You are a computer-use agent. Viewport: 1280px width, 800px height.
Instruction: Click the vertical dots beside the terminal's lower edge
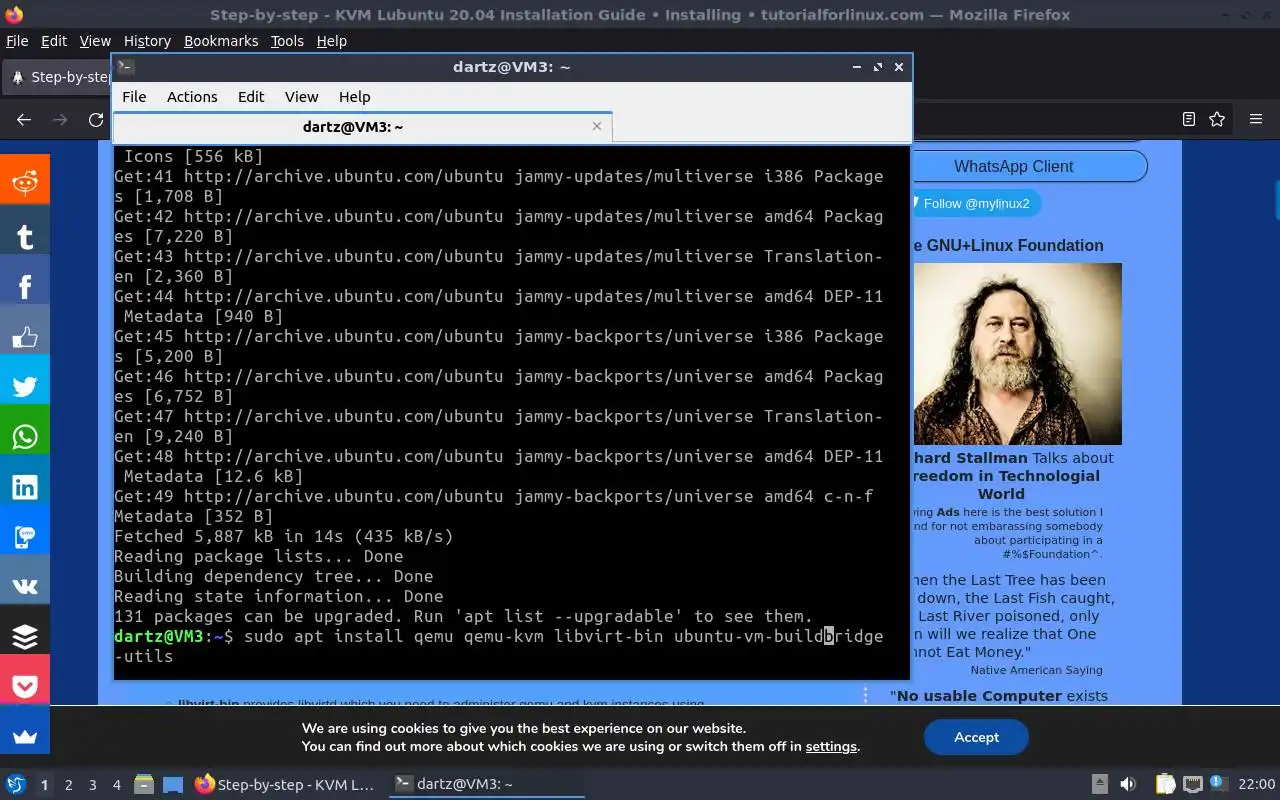coord(866,695)
